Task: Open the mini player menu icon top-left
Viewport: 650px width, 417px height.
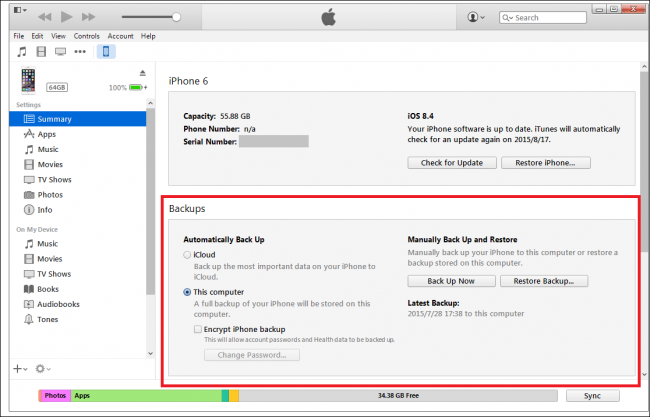Action: pyautogui.click(x=20, y=10)
